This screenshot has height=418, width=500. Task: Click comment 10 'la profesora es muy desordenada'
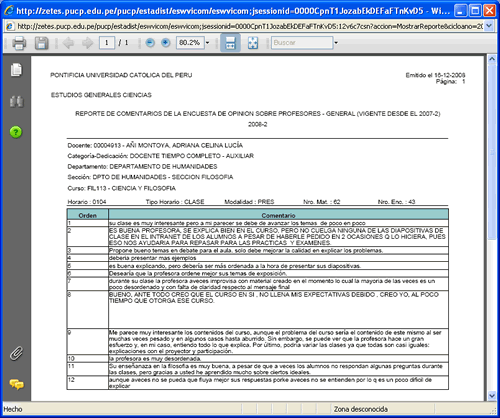click(x=155, y=359)
